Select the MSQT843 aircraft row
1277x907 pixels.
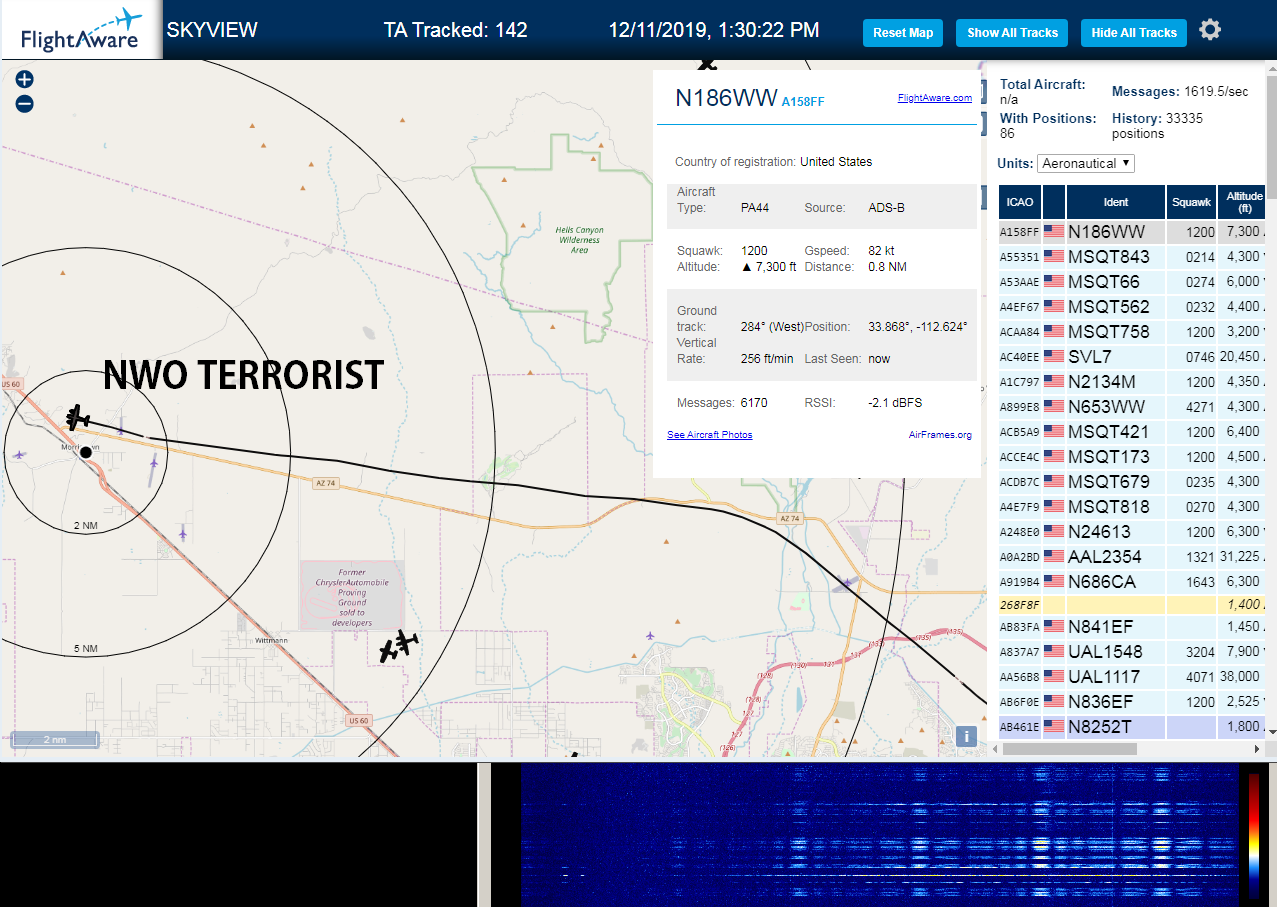[x=1133, y=257]
